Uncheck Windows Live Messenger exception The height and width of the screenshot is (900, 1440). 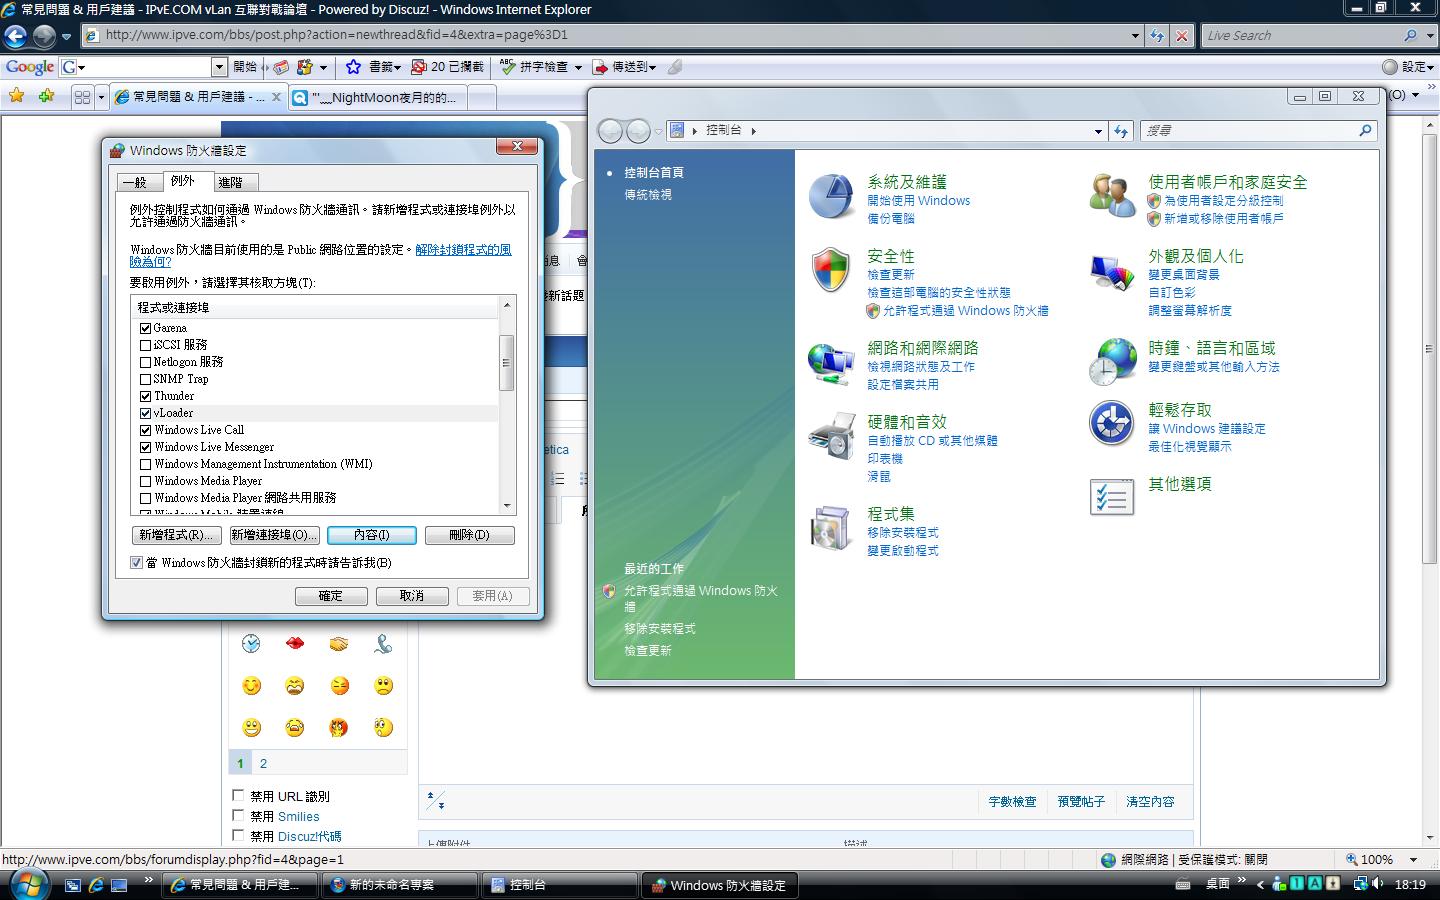(146, 447)
